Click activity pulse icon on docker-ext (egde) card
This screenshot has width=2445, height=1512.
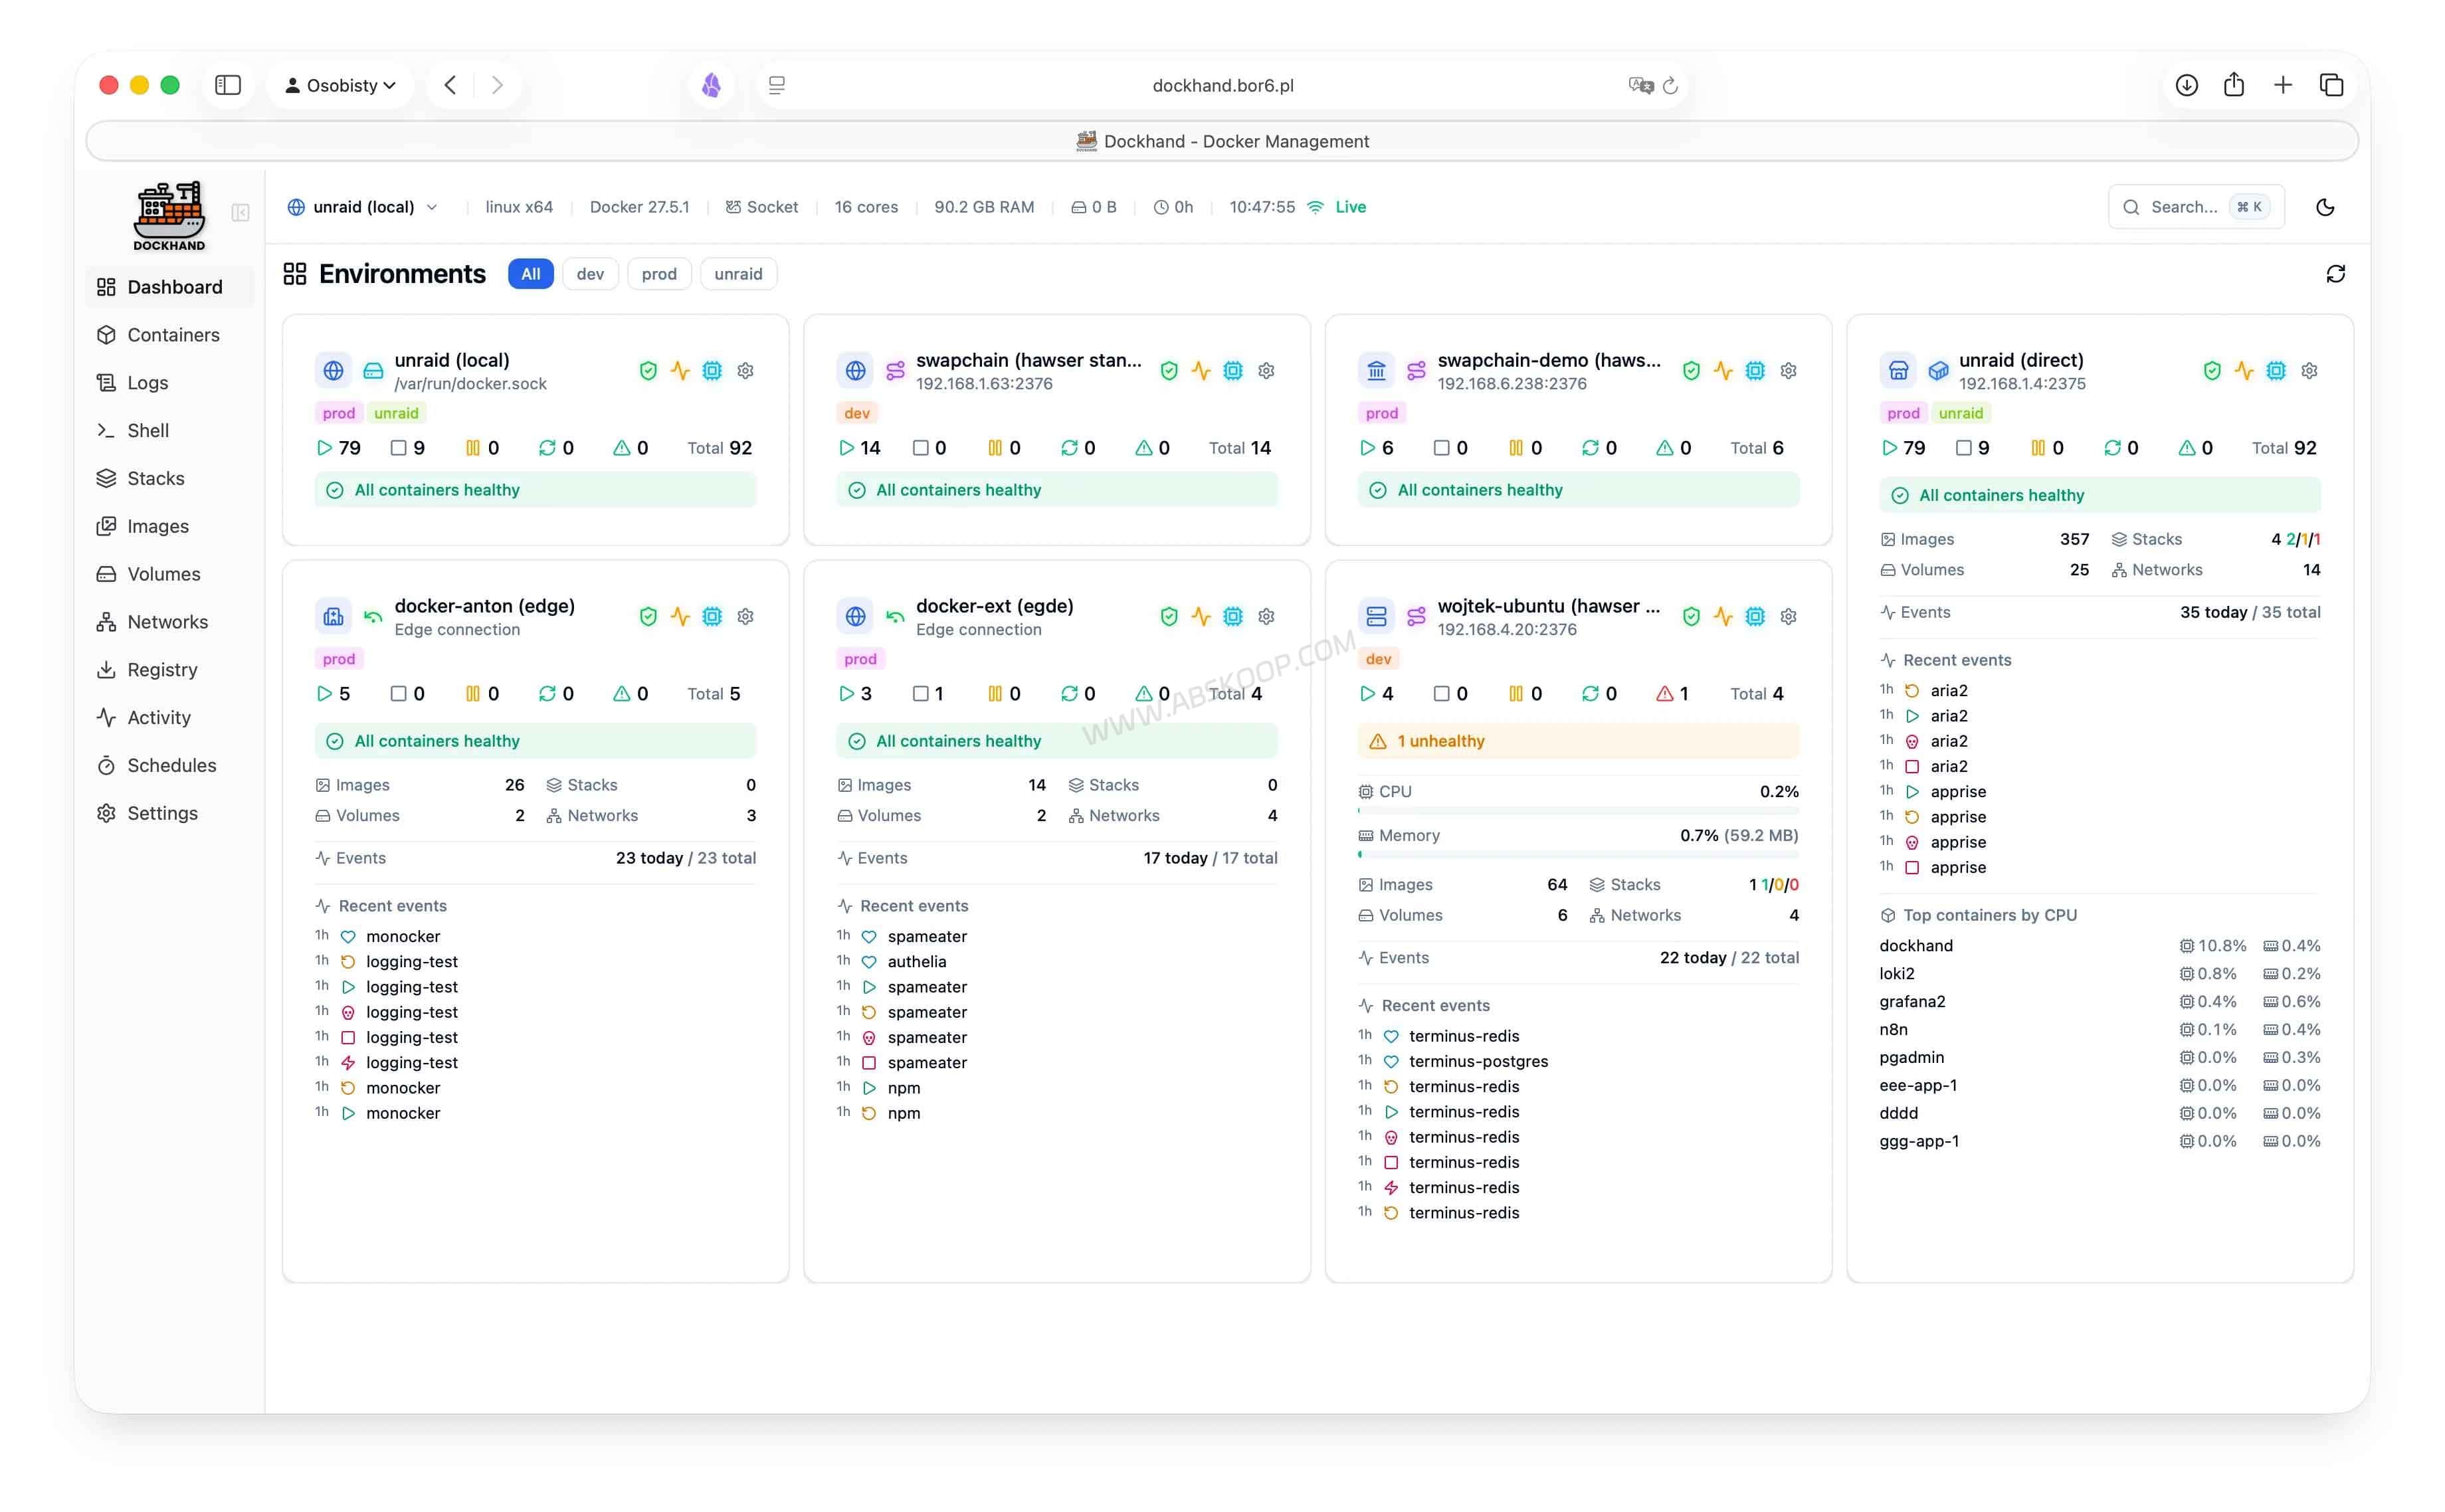point(1201,617)
